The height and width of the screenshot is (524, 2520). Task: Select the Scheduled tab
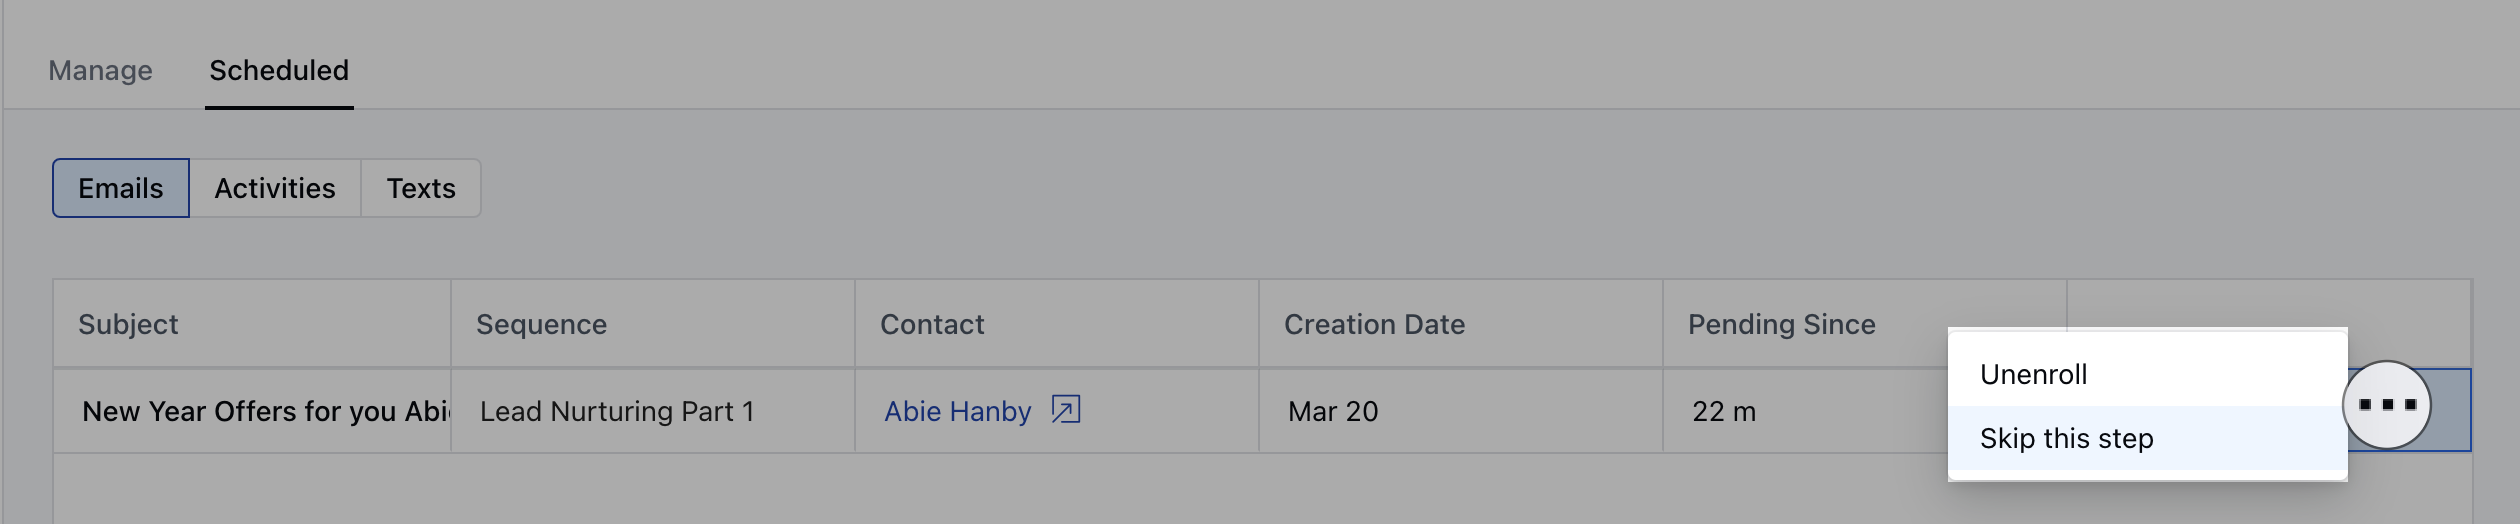click(x=279, y=70)
